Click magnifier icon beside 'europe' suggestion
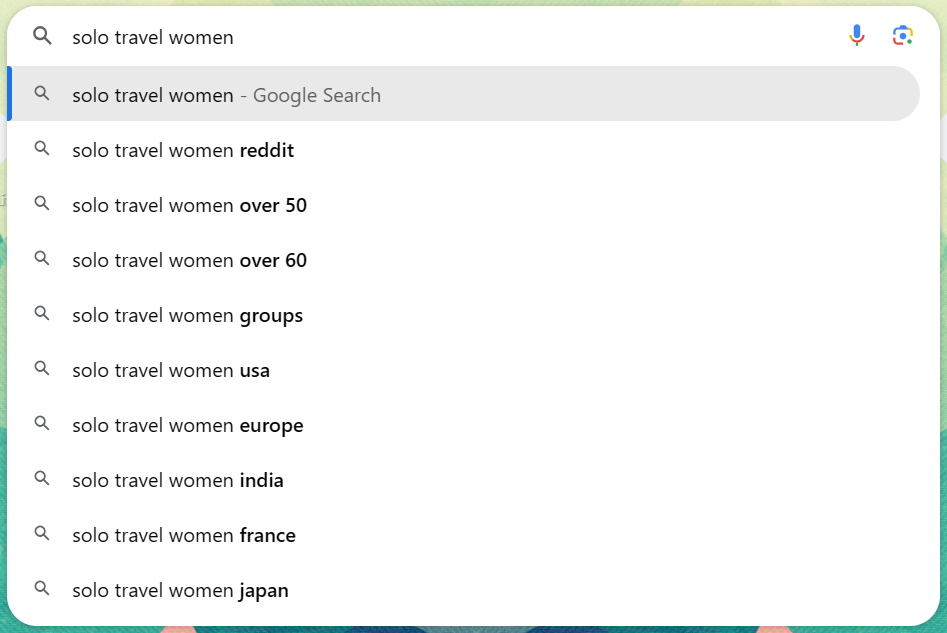Screen dimensions: 947x633 tap(42, 423)
